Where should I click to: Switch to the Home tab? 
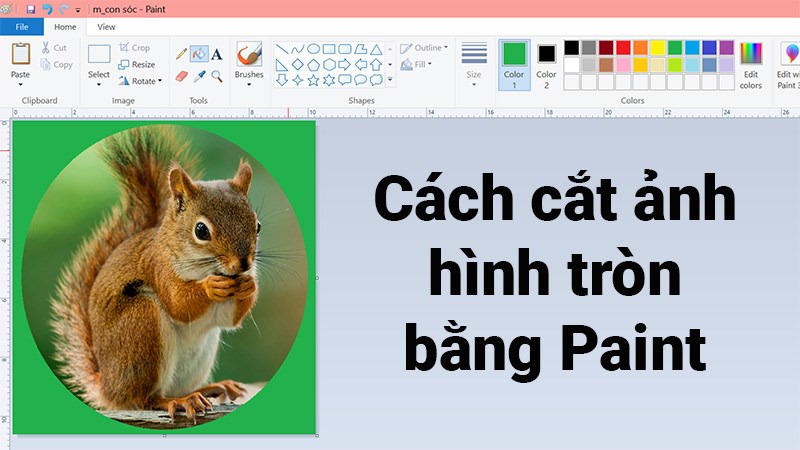click(x=65, y=27)
